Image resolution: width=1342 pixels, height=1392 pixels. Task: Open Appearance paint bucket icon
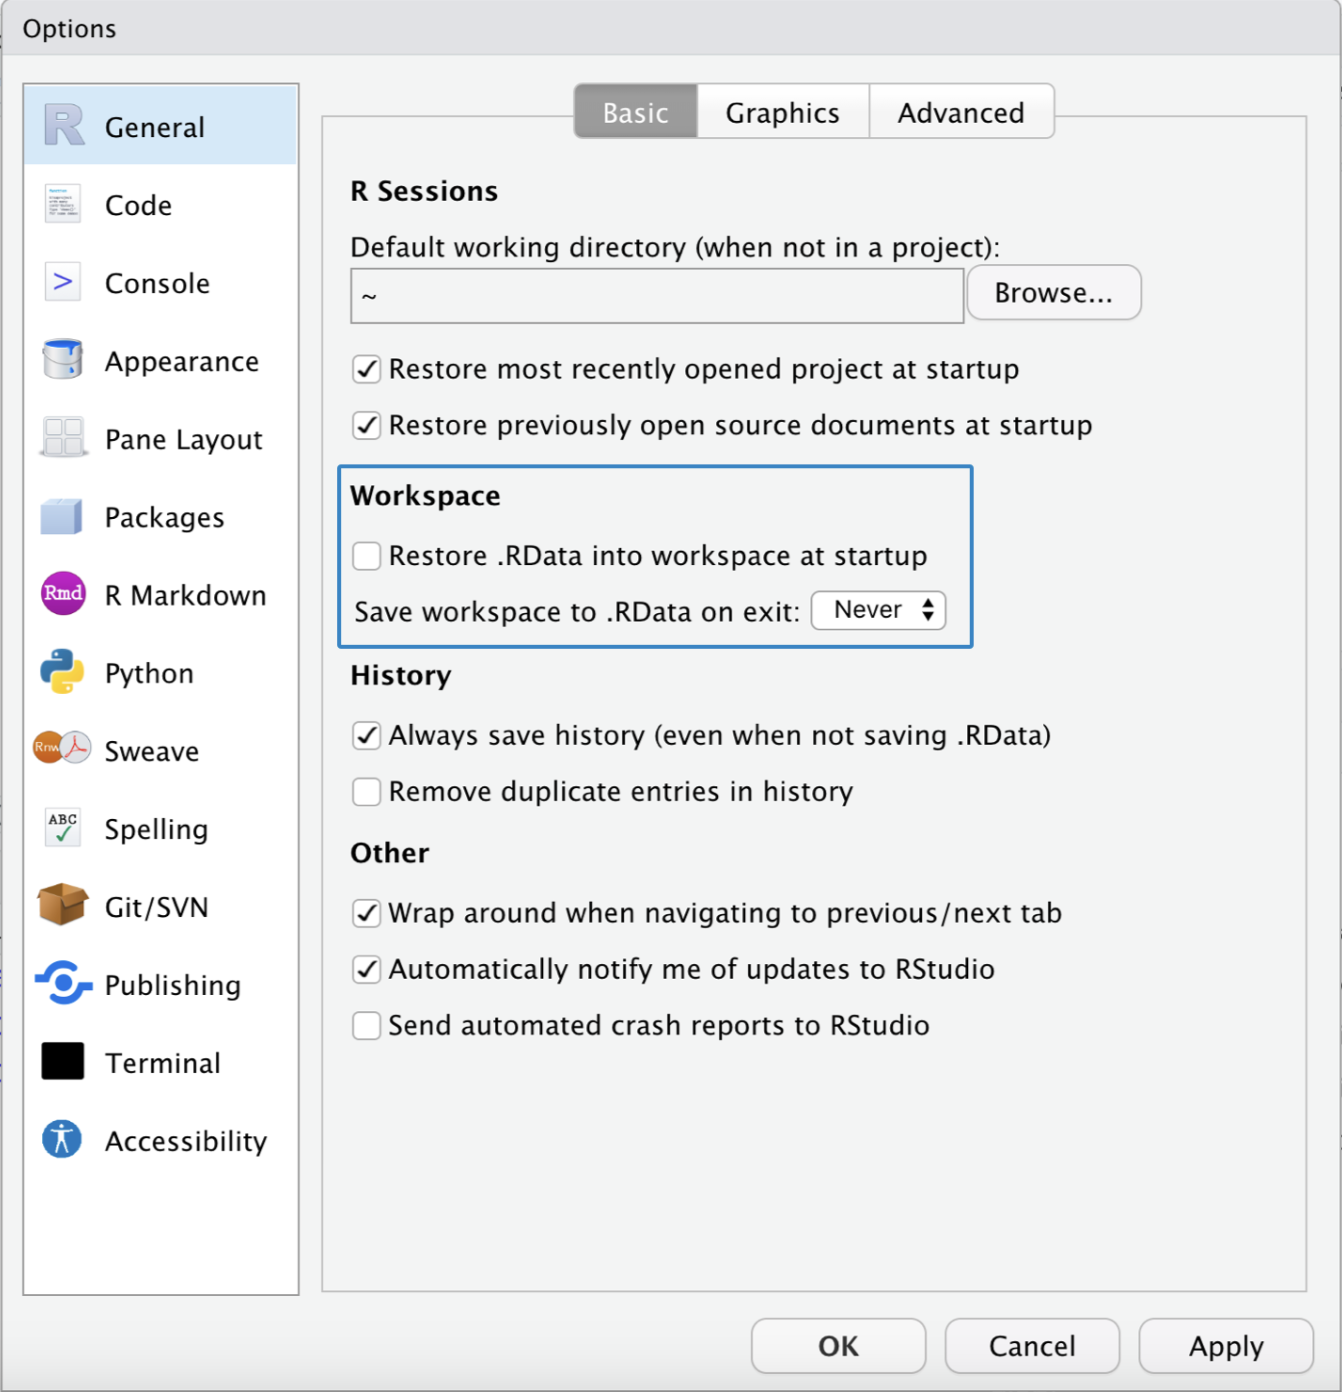pyautogui.click(x=62, y=360)
